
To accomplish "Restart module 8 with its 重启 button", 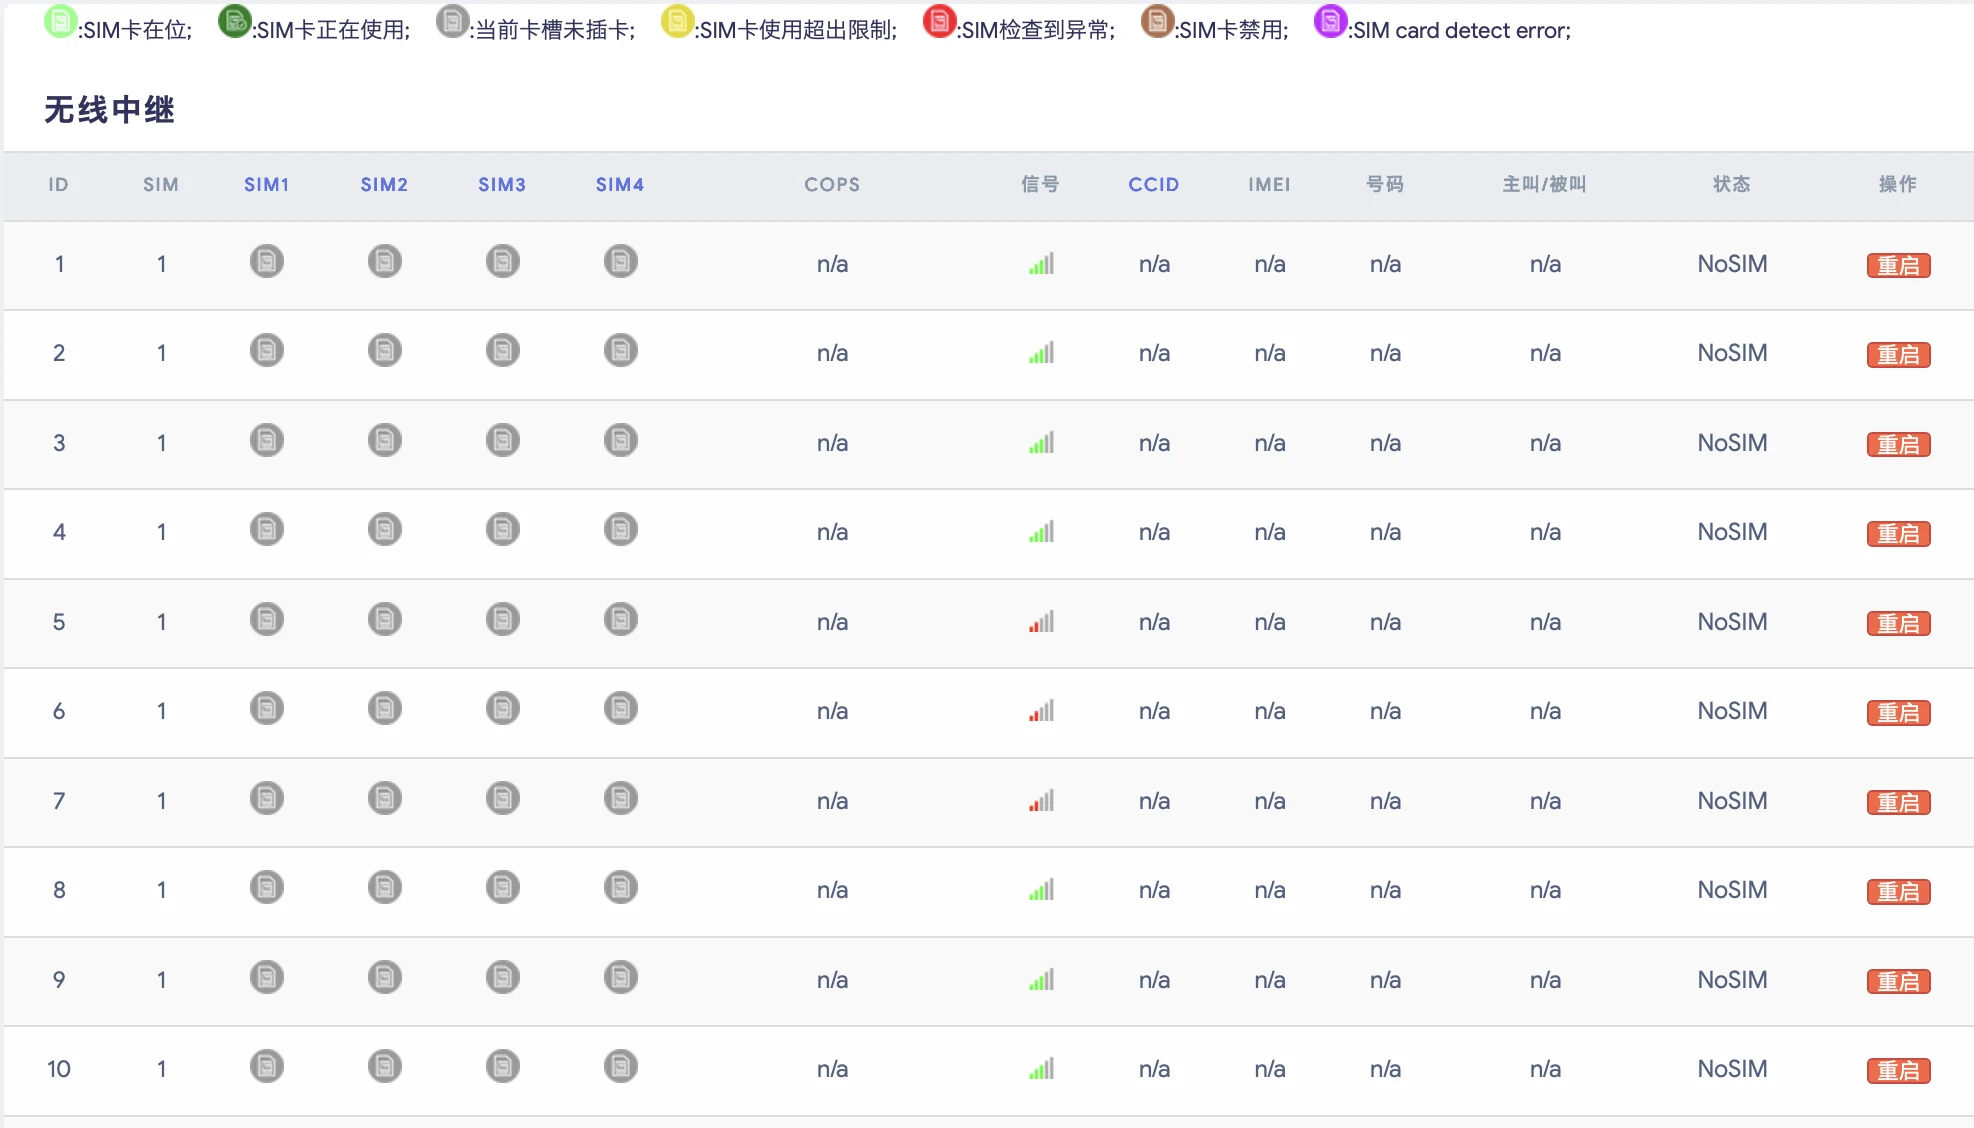I will tap(1897, 891).
